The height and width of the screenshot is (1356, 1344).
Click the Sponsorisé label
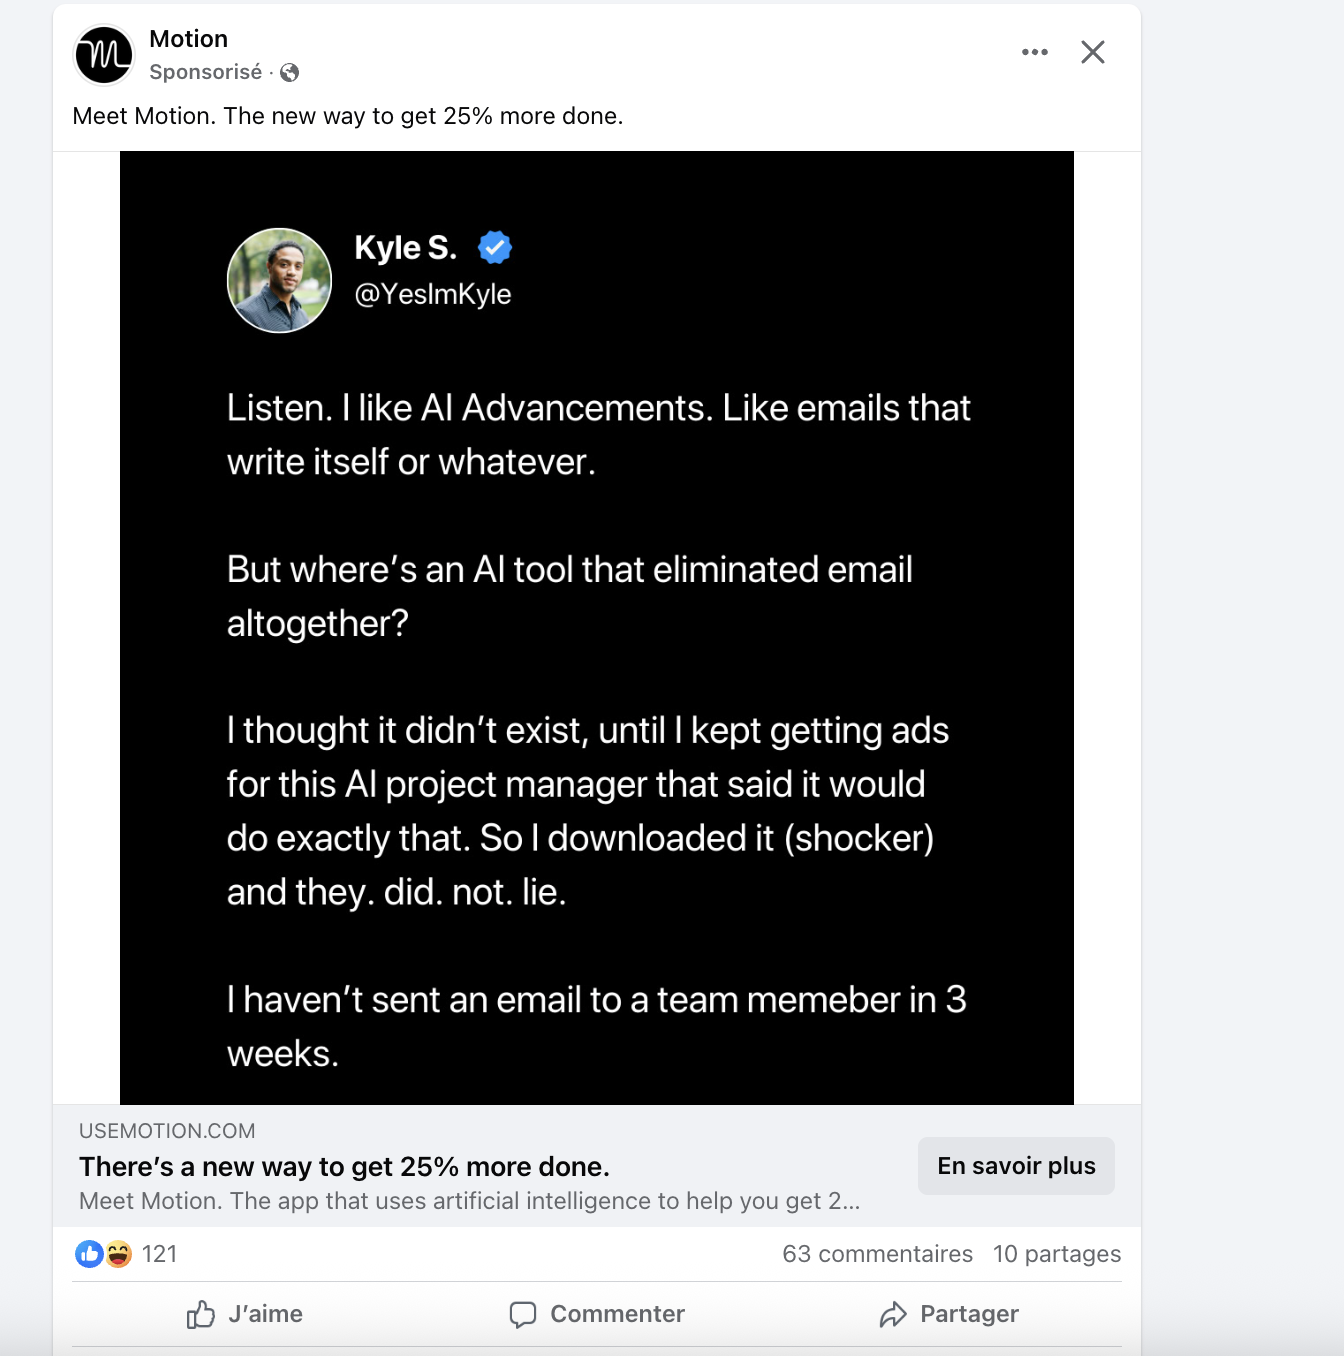click(205, 72)
